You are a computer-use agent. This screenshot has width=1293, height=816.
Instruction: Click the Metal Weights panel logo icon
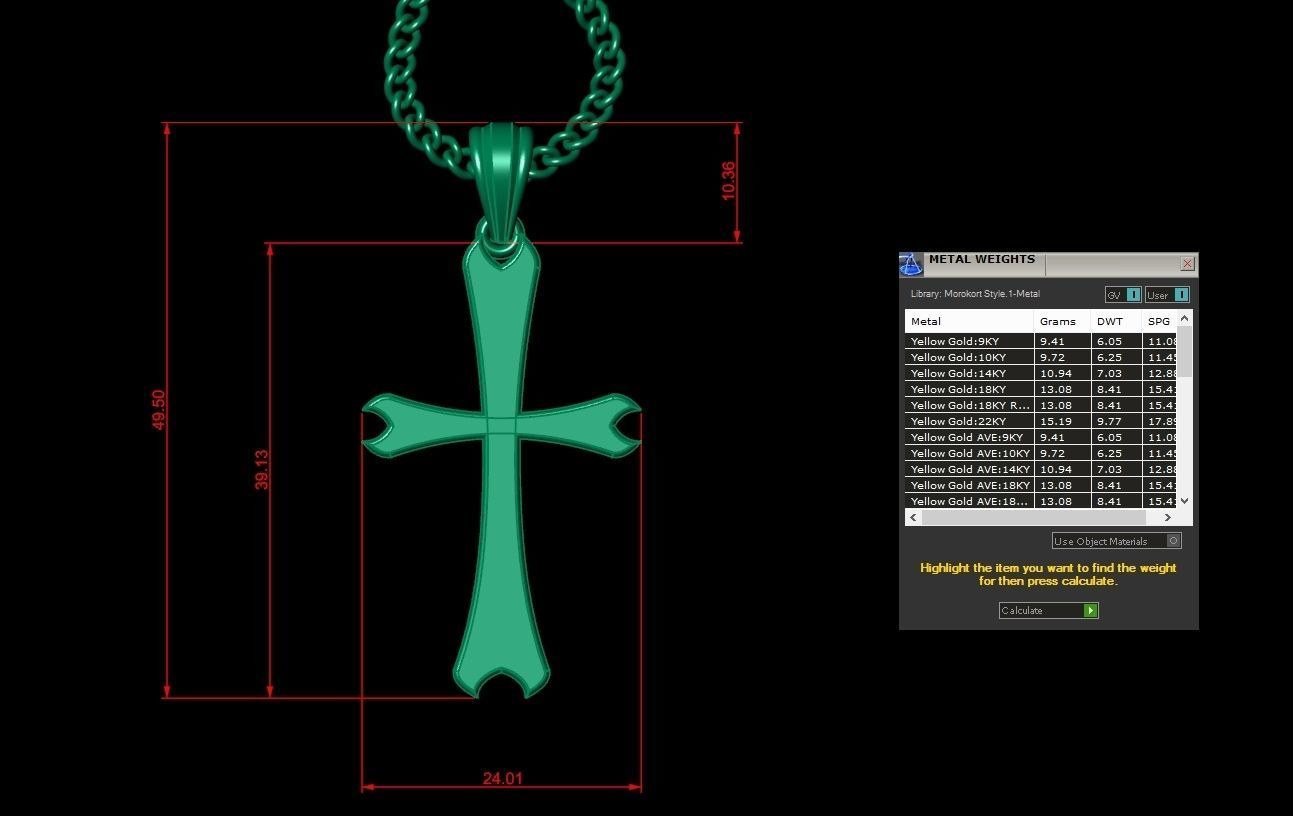pos(910,264)
